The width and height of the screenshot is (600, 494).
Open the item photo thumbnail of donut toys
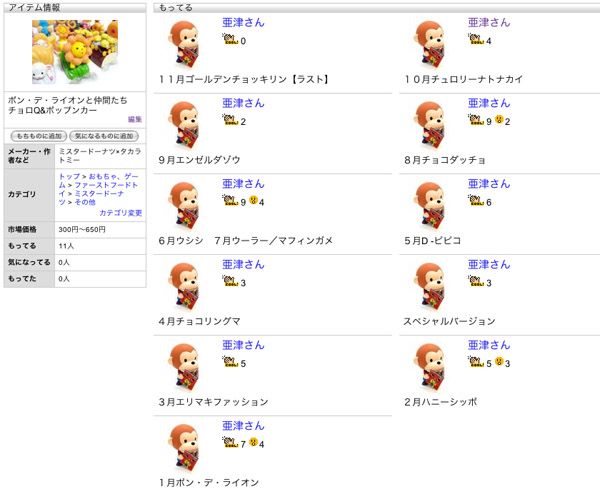pyautogui.click(x=75, y=52)
